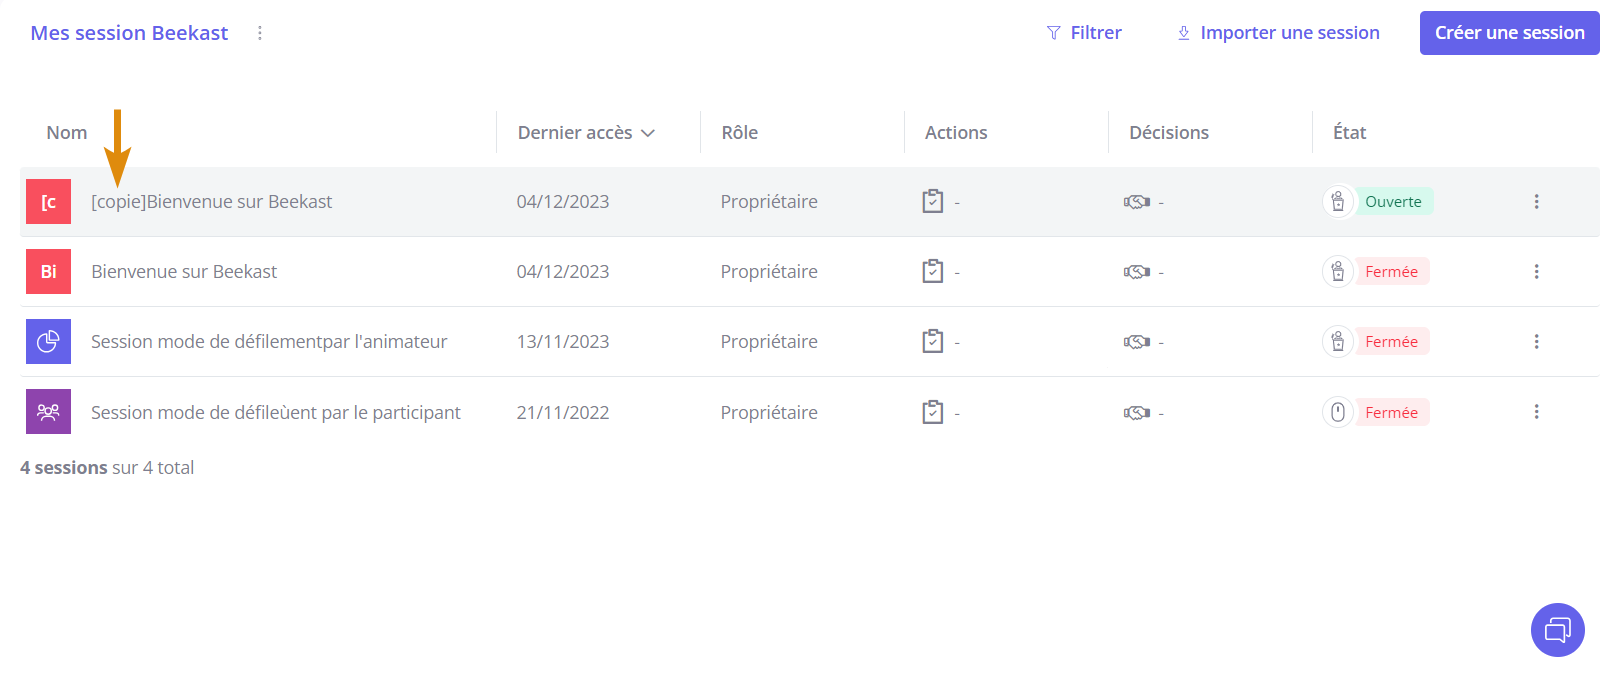Toggle the Ouverte status of copied session

point(1393,202)
